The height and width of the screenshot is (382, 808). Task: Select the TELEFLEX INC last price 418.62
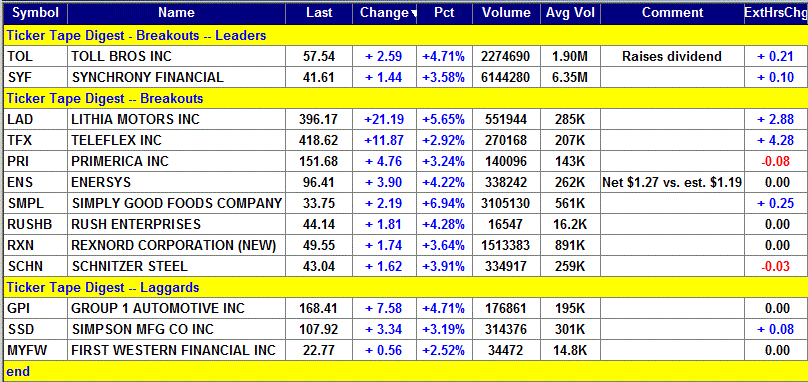tap(318, 140)
